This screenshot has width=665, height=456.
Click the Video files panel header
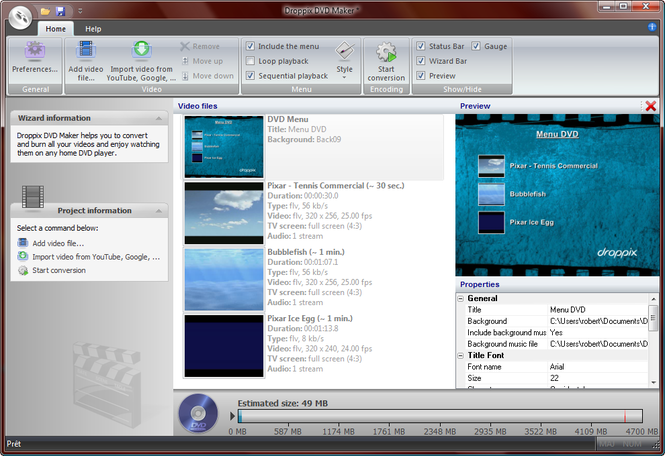[198, 106]
